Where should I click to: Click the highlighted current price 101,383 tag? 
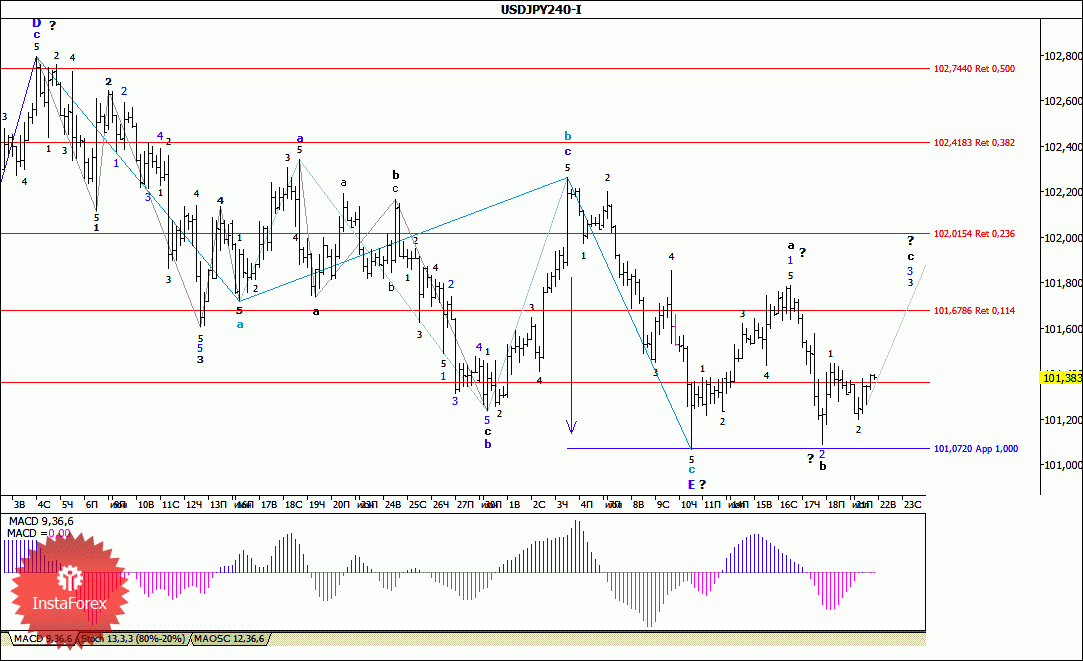[1061, 378]
